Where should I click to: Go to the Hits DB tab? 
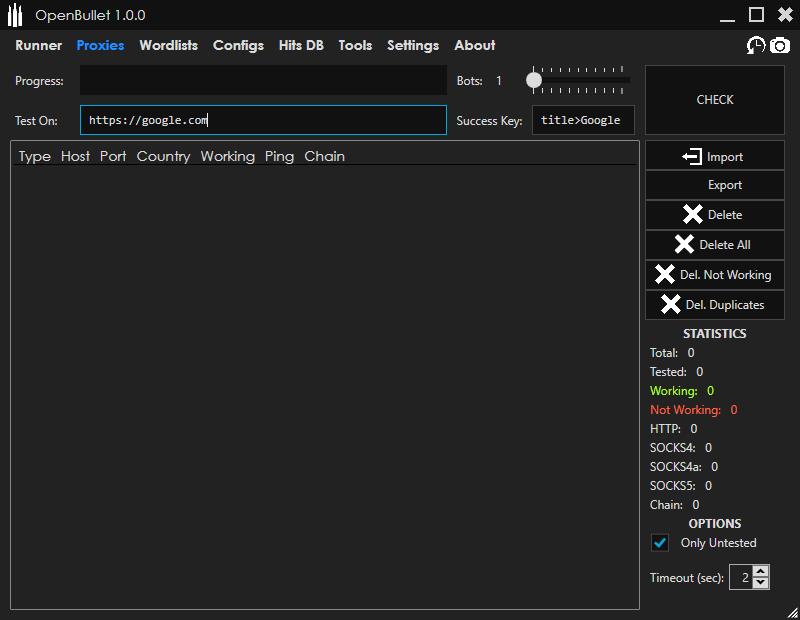(x=301, y=45)
